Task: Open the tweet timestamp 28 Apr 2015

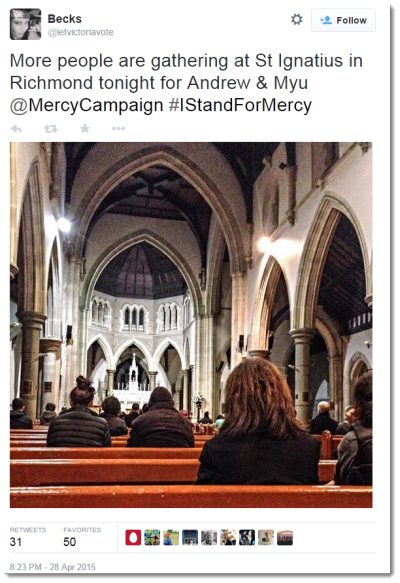Action: tap(52, 567)
